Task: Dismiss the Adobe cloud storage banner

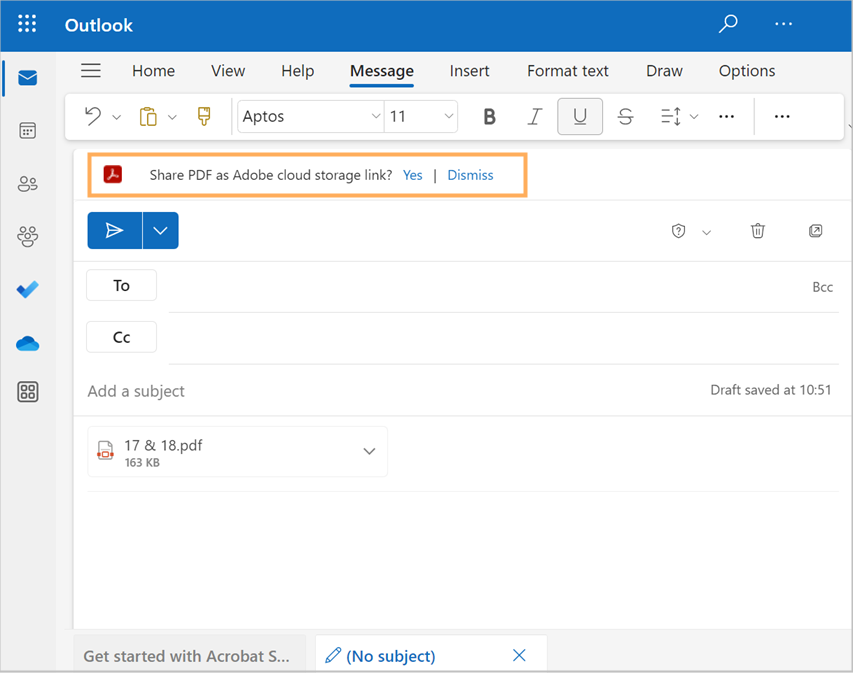Action: click(470, 174)
